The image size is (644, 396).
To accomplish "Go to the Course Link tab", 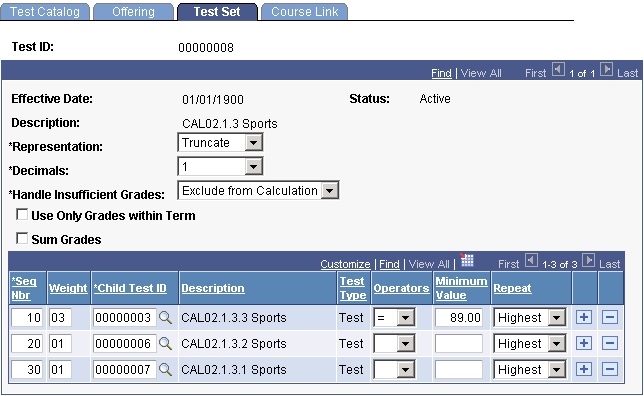I will [305, 12].
